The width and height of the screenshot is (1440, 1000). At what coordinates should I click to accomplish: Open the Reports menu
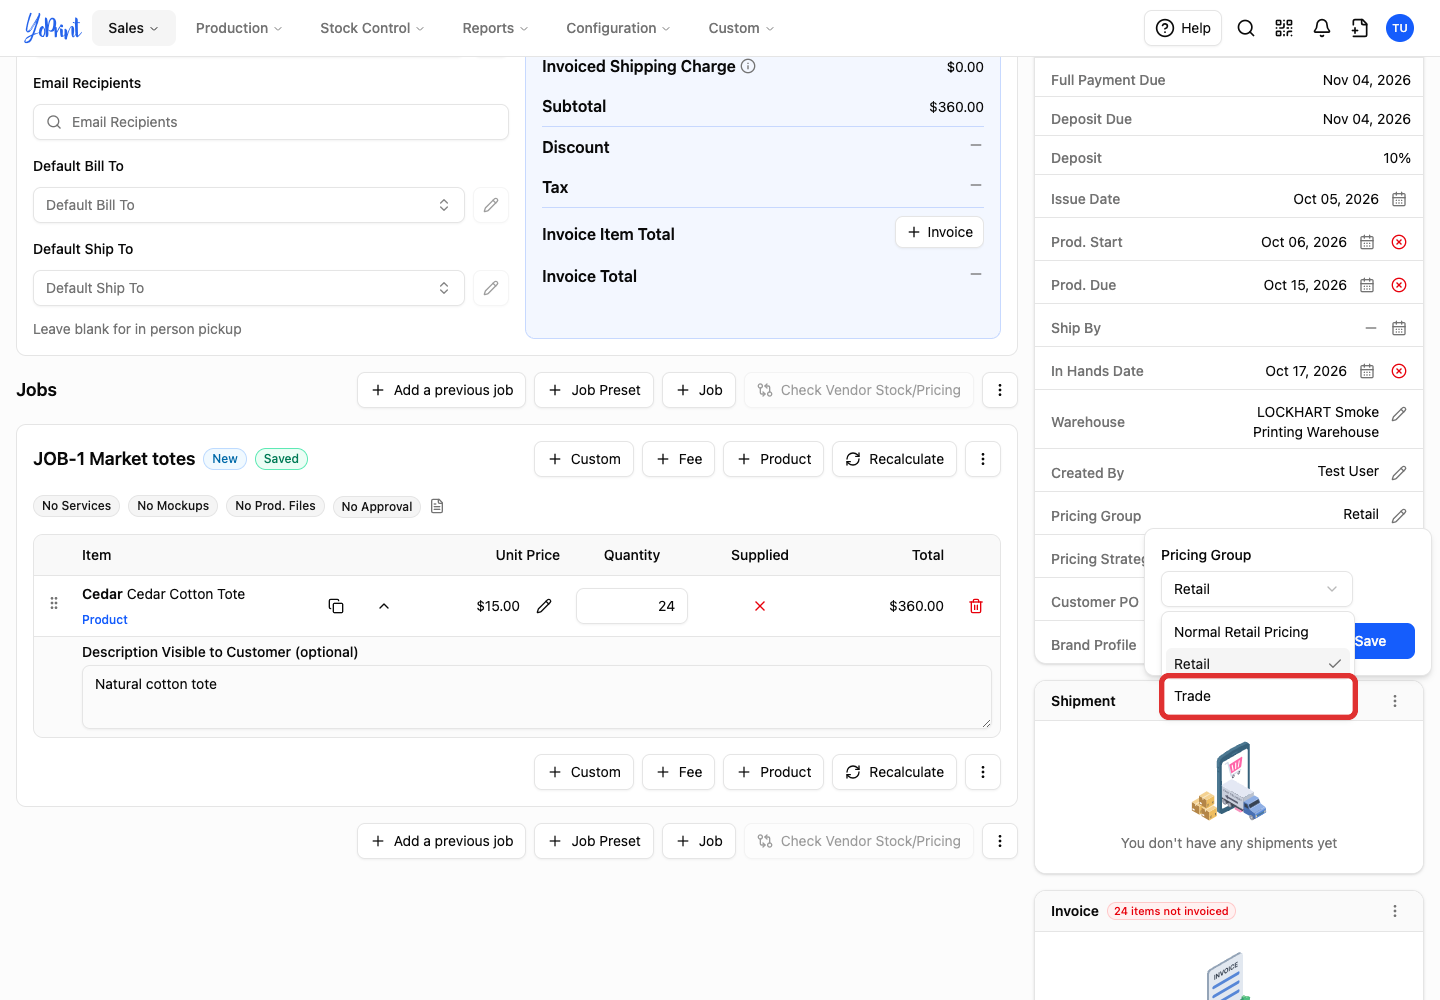(495, 28)
